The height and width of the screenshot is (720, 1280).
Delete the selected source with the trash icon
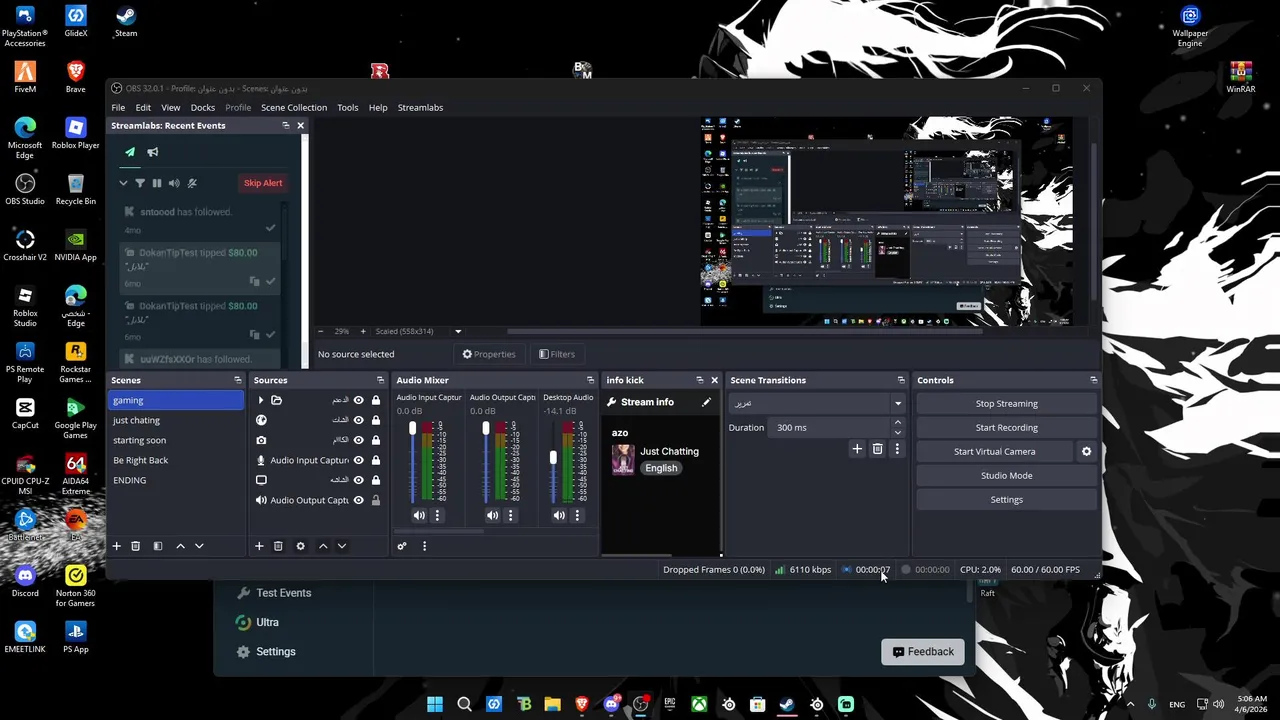point(278,546)
